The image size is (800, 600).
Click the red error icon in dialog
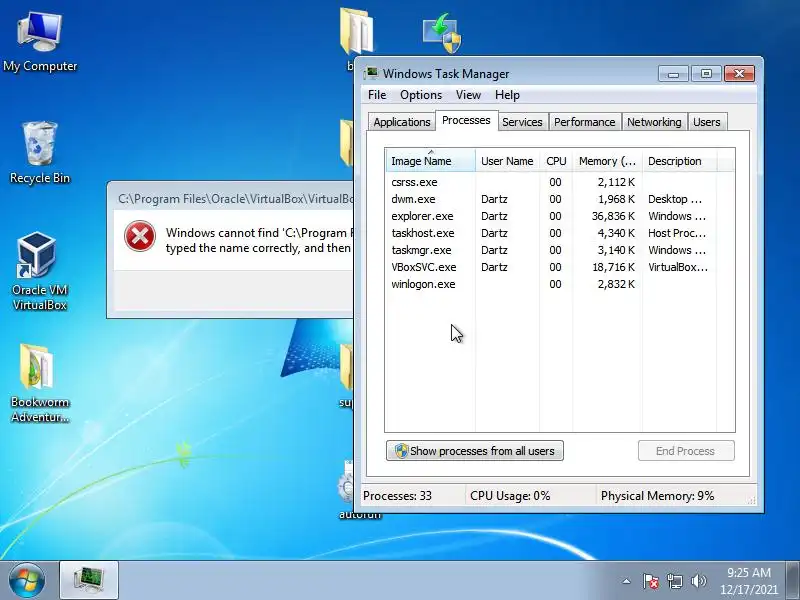pyautogui.click(x=140, y=236)
